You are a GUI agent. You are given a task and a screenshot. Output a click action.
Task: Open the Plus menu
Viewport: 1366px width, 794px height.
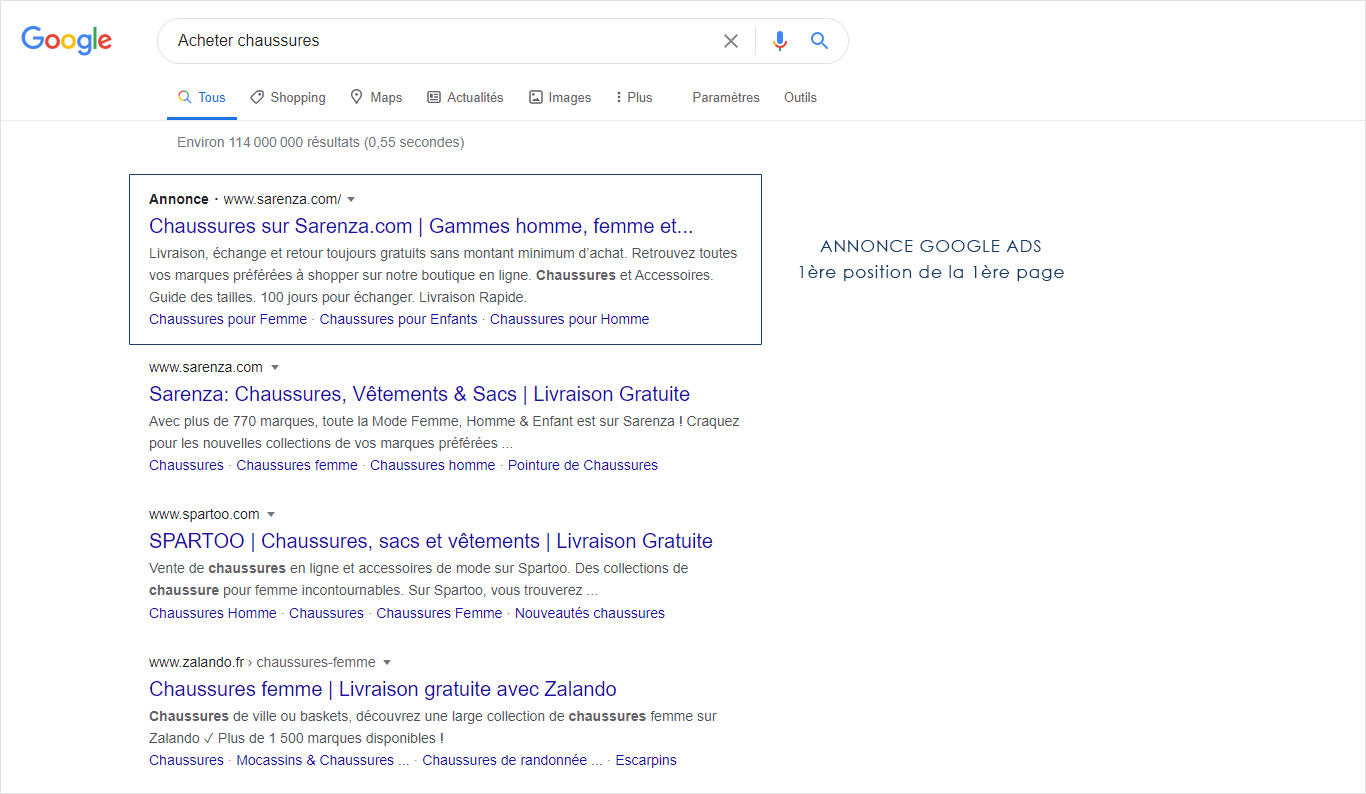634,97
